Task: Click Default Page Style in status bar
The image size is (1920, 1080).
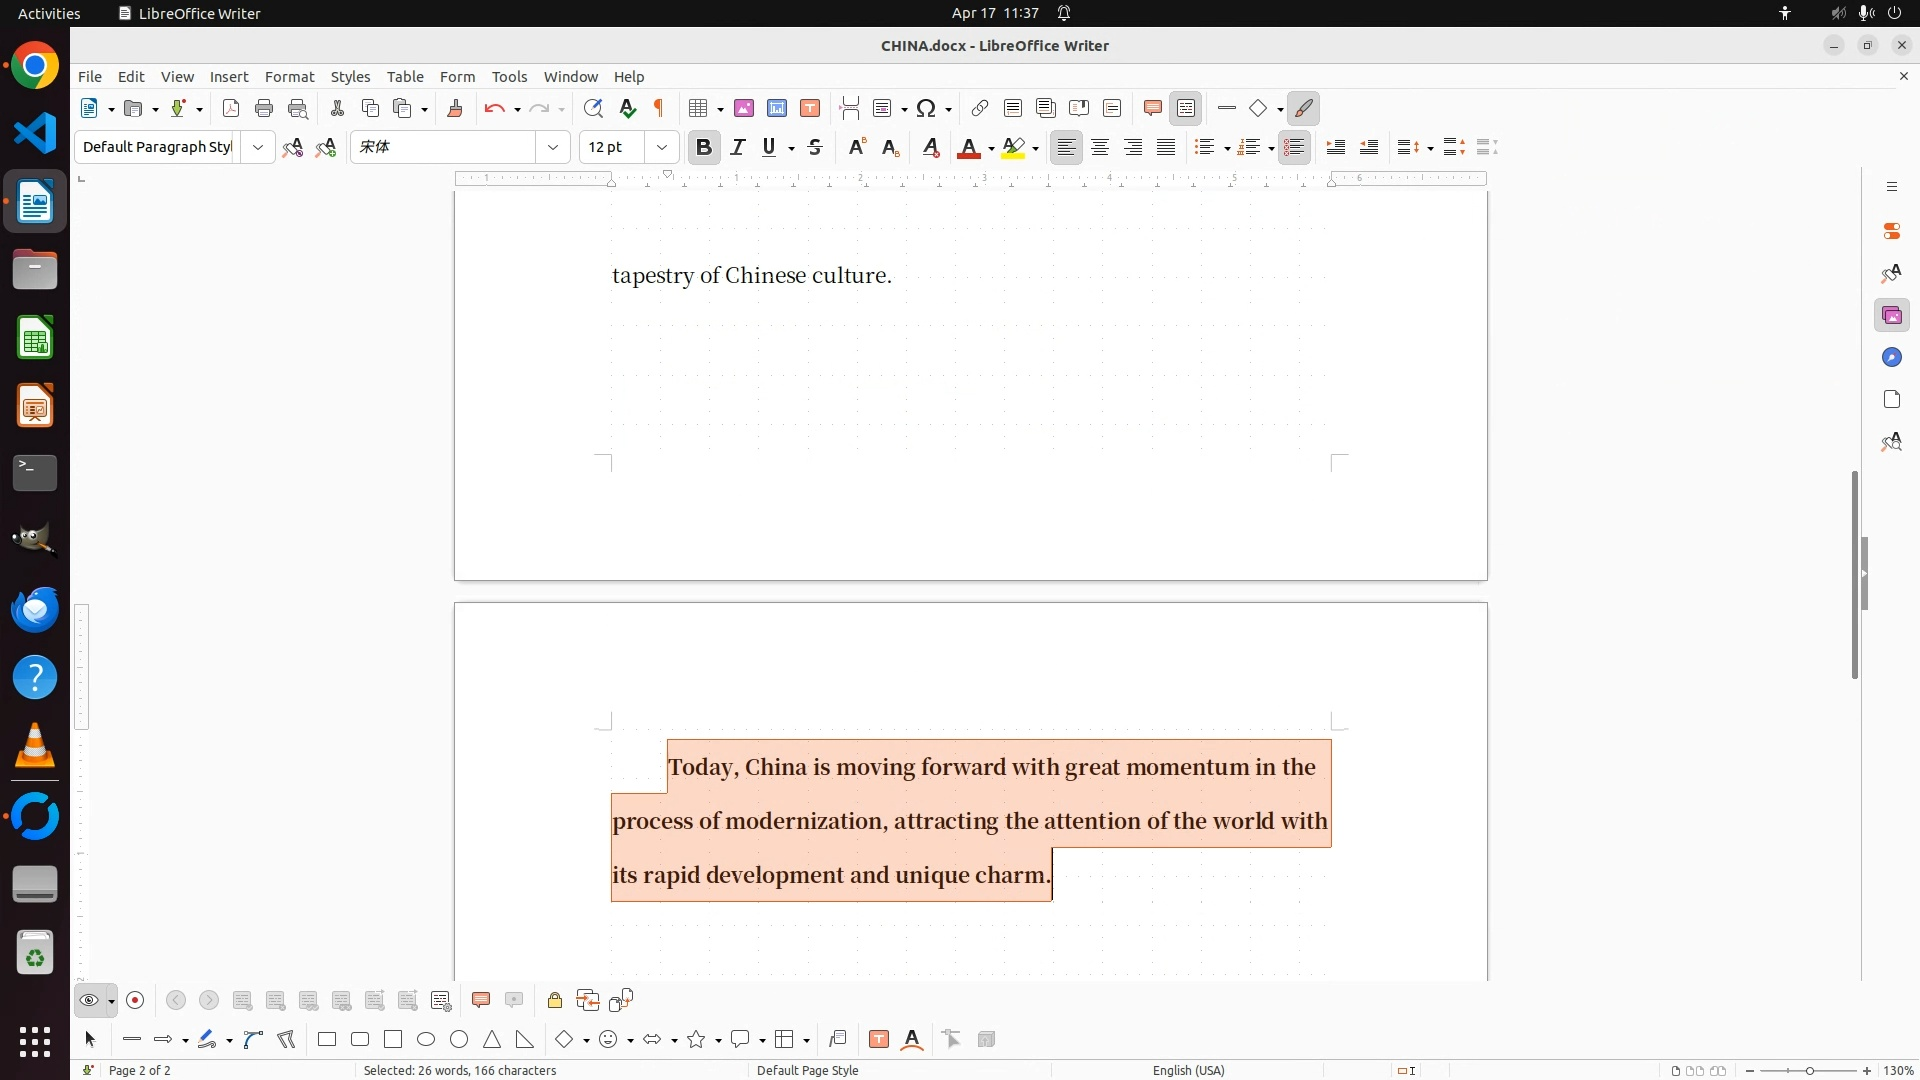Action: pos(807,1070)
